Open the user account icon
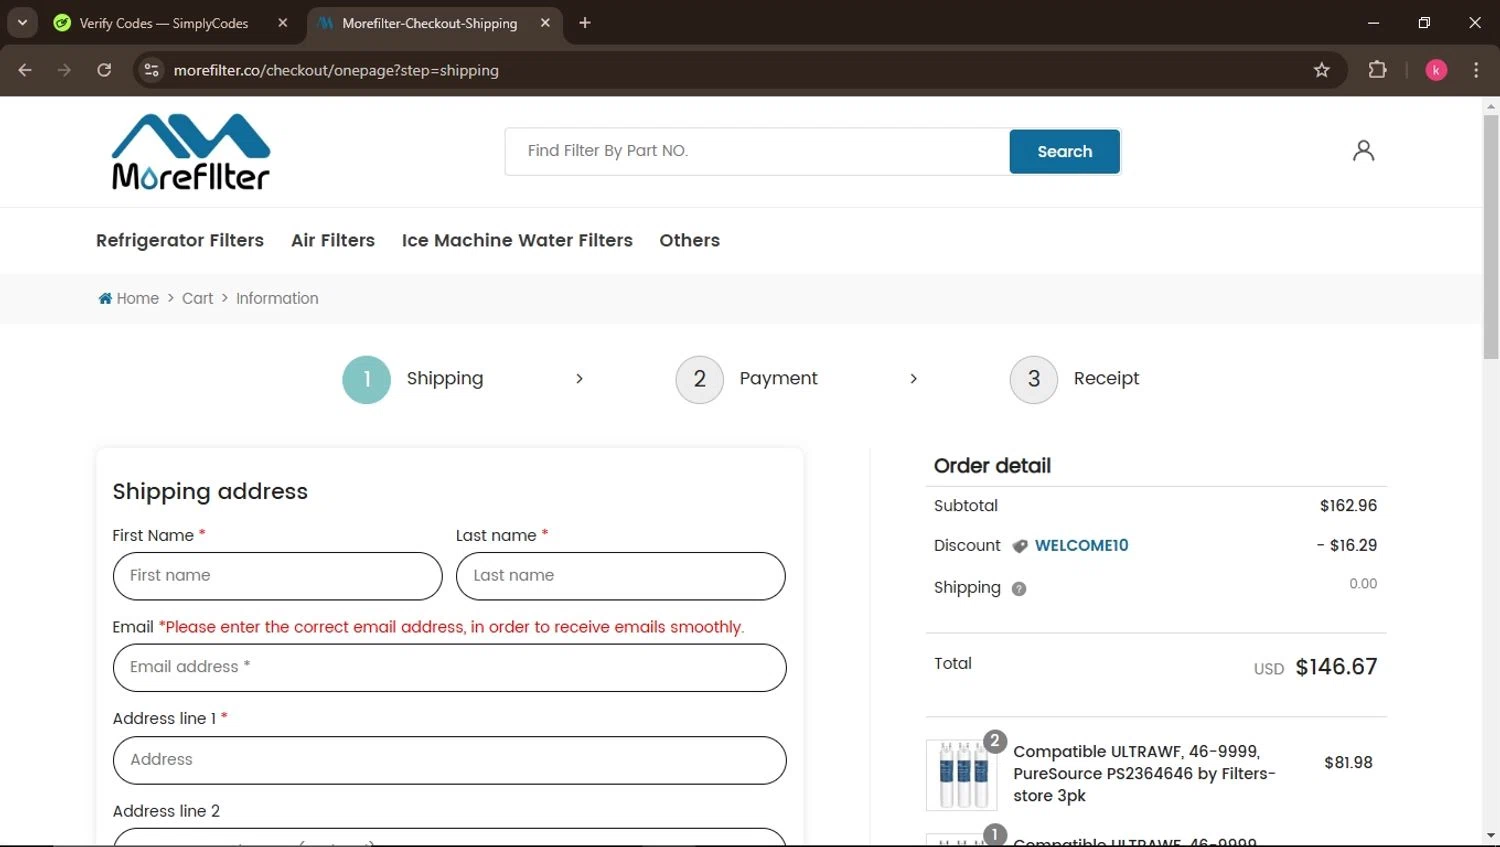 1363,151
